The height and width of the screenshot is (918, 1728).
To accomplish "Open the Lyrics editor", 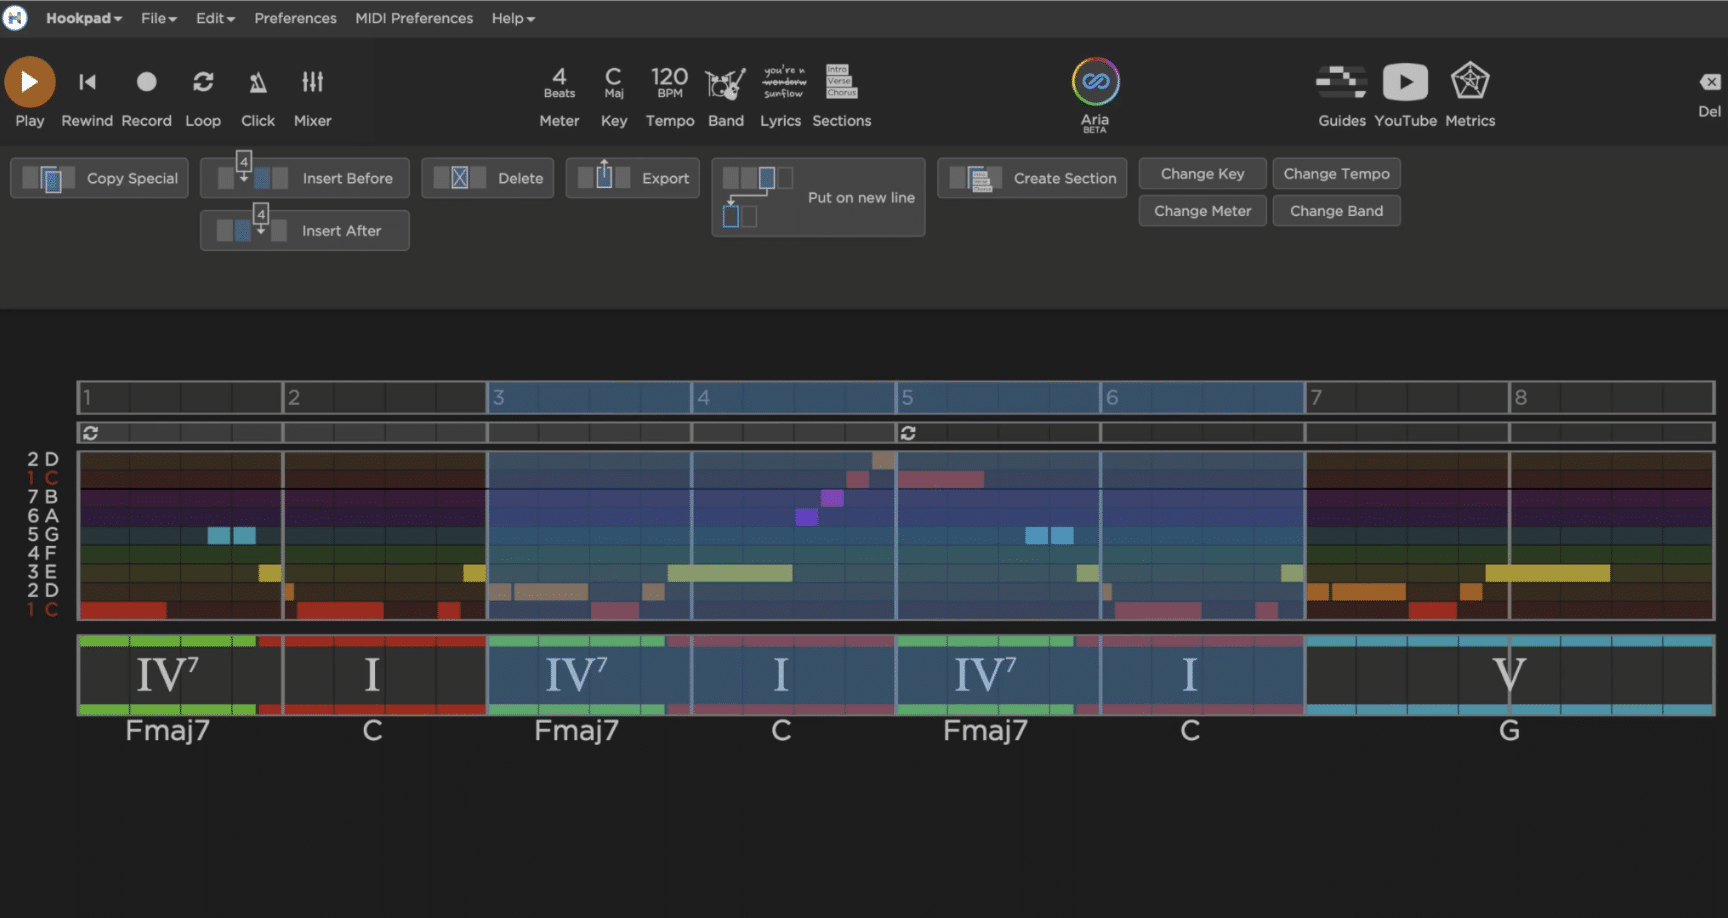I will [x=781, y=97].
